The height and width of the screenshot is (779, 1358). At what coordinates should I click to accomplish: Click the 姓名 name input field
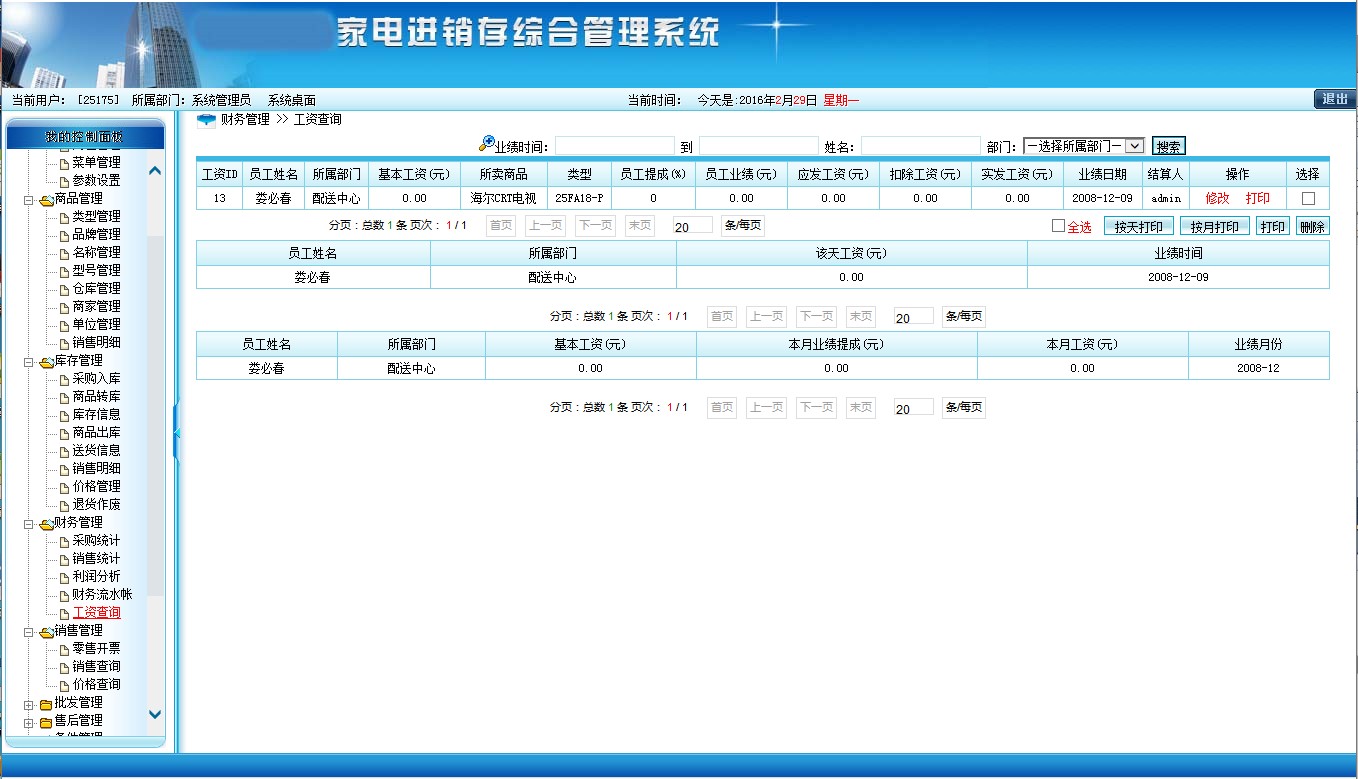pos(920,146)
